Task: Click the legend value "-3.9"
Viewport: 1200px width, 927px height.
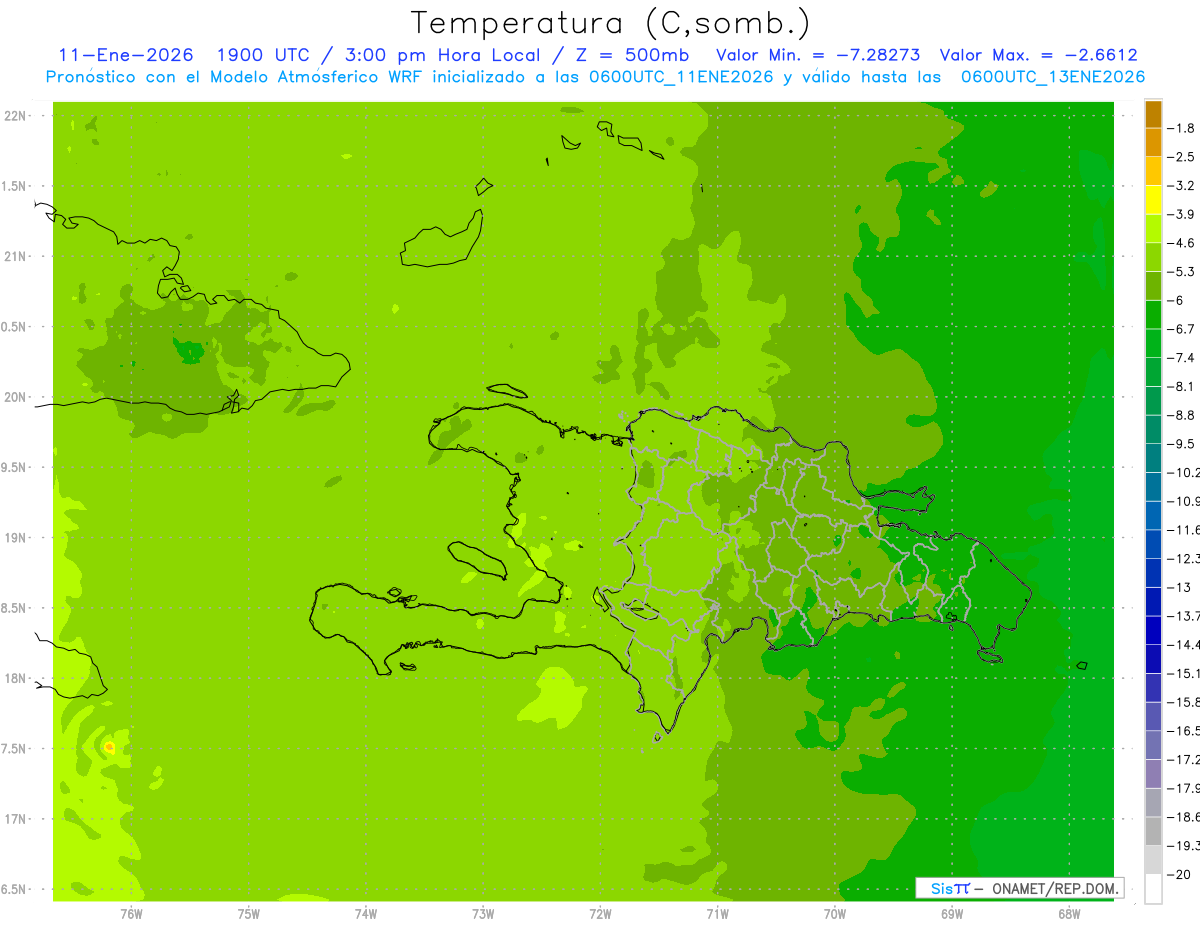Action: coord(1183,214)
